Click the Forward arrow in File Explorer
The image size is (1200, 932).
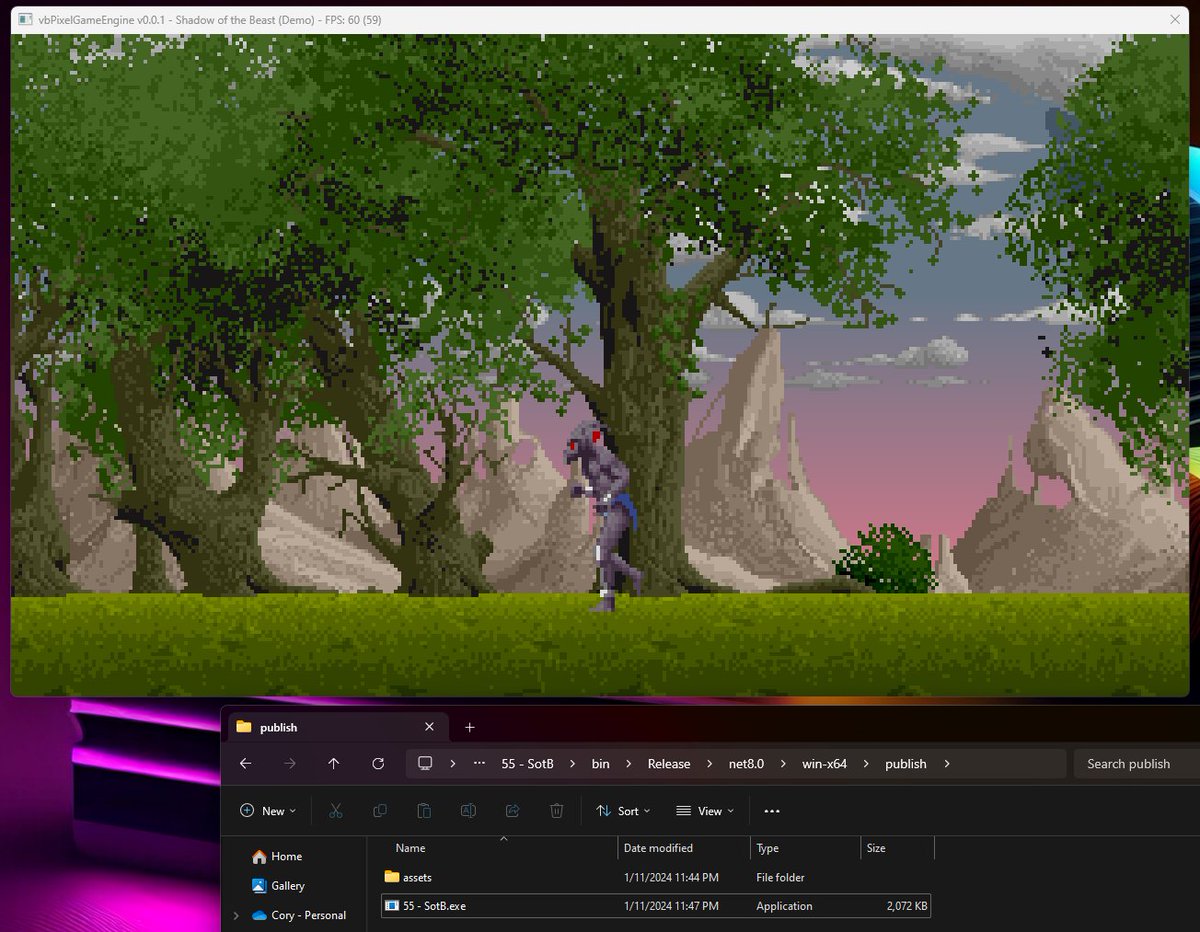click(x=290, y=763)
